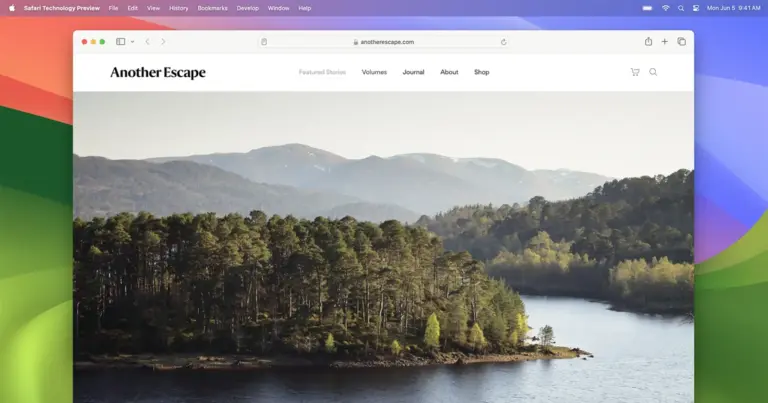Open the Featured Stories link
768x403 pixels.
(x=322, y=72)
